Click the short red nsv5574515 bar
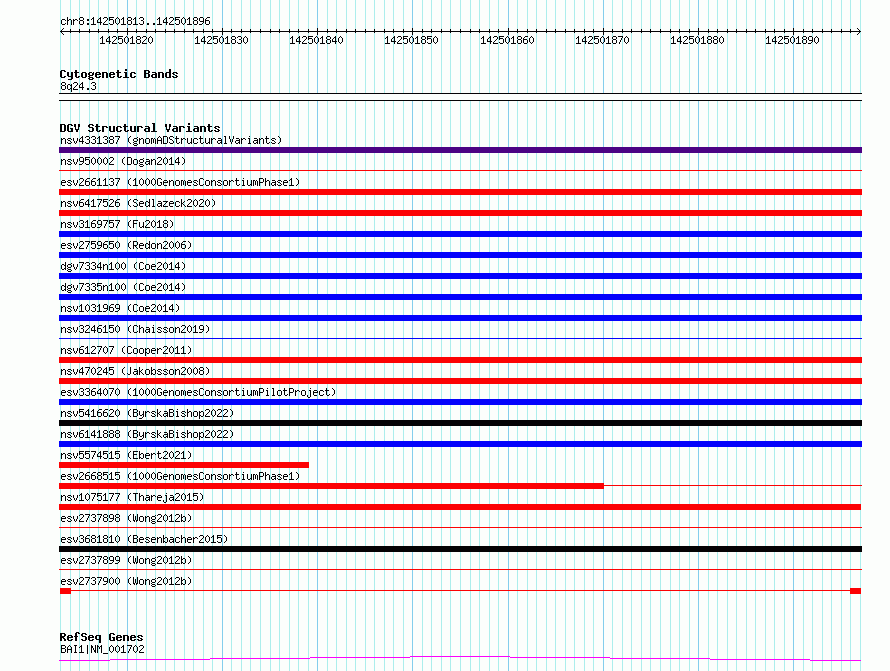Image resolution: width=890 pixels, height=671 pixels. pyautogui.click(x=184, y=465)
